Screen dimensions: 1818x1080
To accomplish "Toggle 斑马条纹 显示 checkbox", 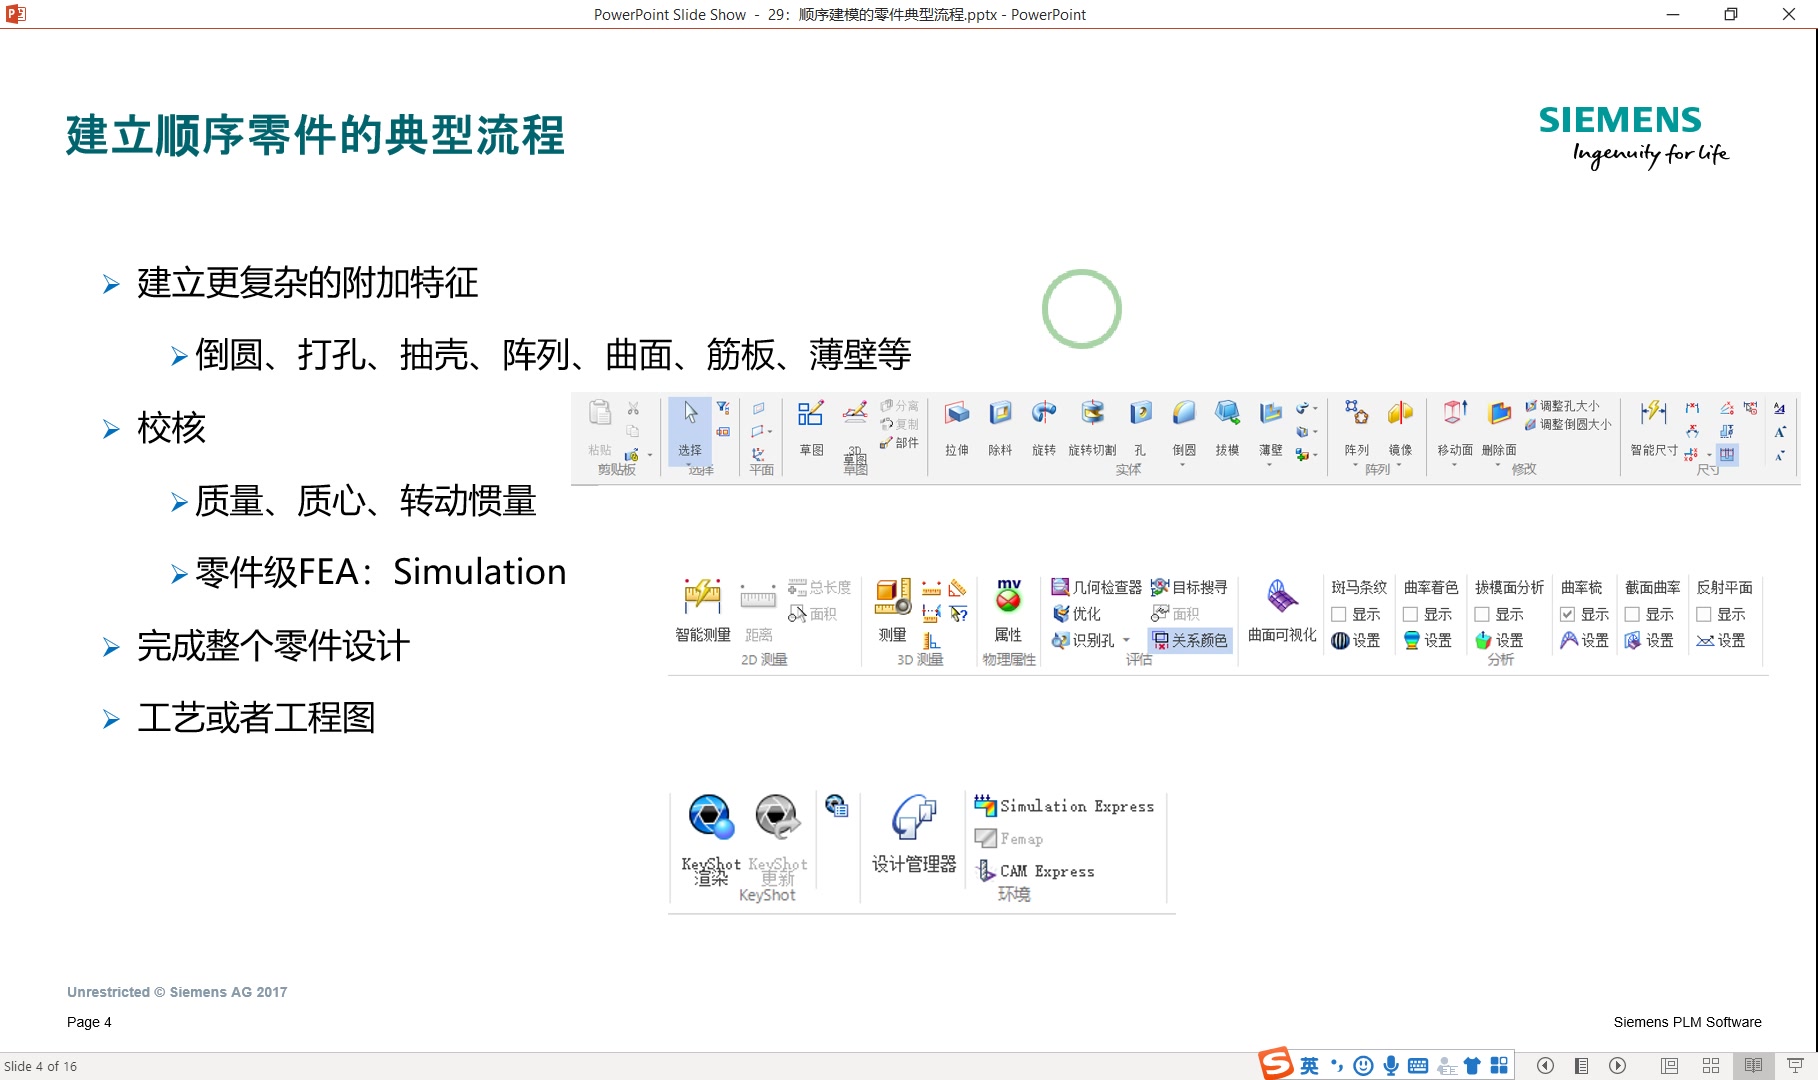I will (1338, 615).
